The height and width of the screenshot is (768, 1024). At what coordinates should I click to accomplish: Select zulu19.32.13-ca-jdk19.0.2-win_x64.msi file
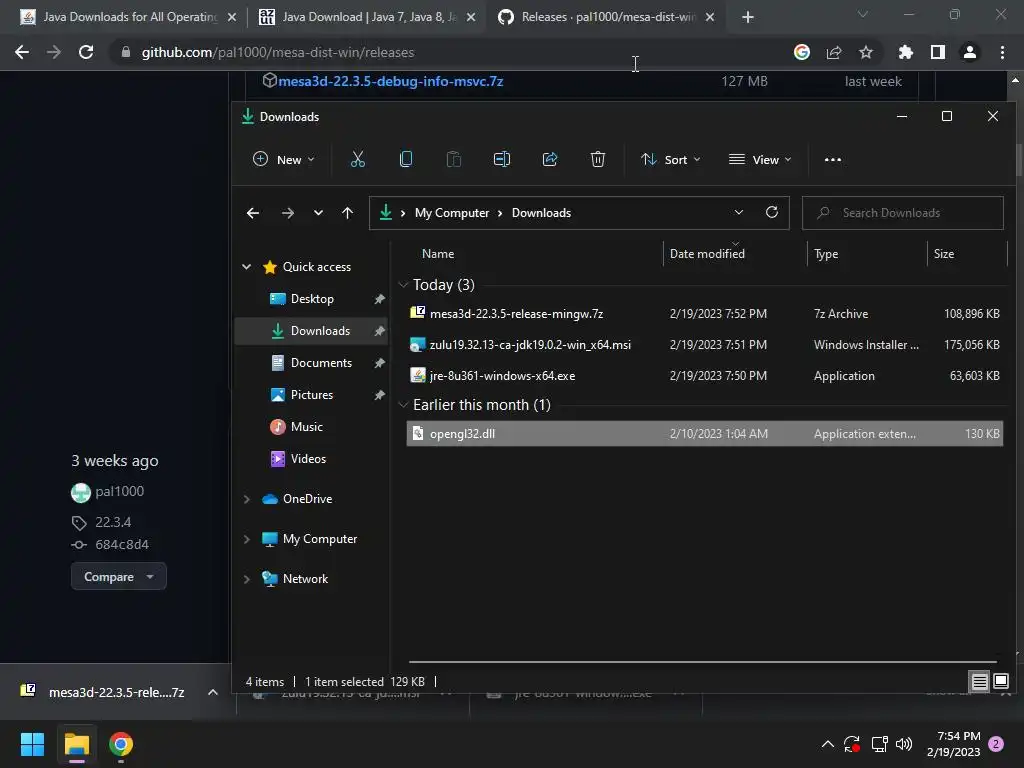point(704,345)
